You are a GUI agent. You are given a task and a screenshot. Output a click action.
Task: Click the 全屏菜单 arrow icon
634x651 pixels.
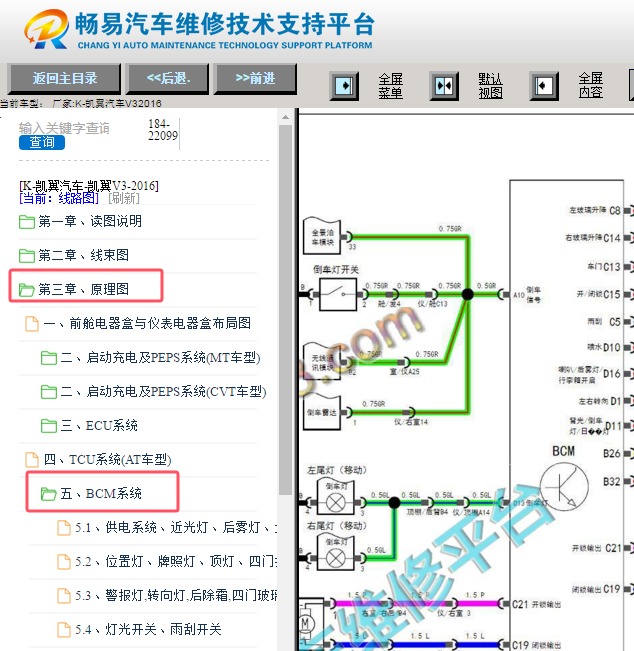point(344,86)
